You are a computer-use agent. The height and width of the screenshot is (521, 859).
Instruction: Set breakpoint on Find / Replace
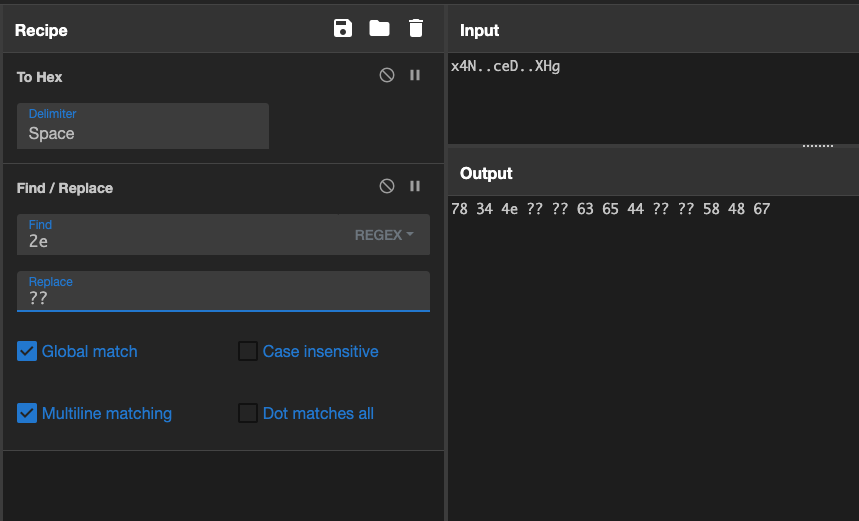click(x=415, y=187)
